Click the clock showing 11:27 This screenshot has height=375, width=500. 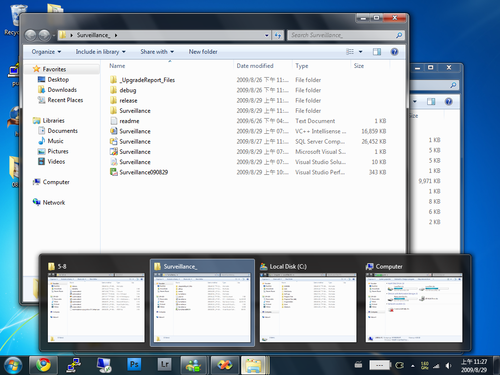[x=474, y=366]
